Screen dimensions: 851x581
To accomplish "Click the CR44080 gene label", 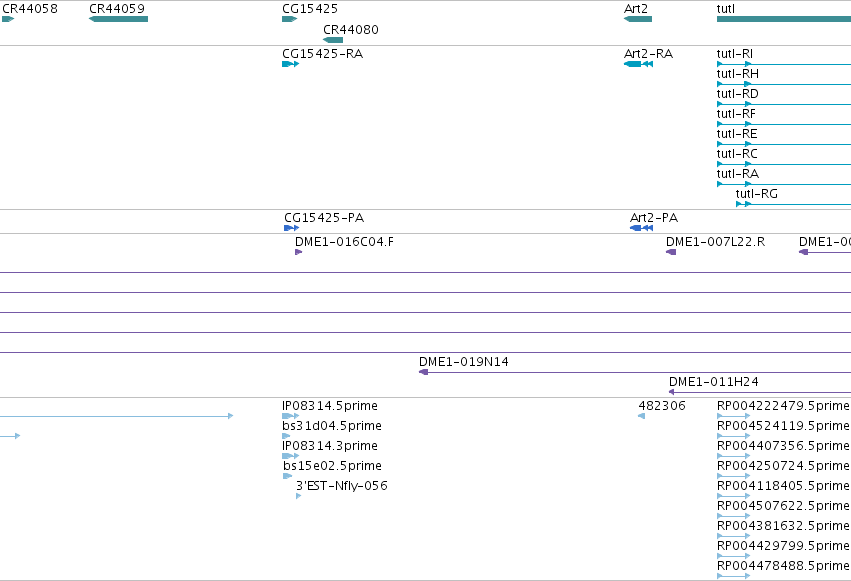I will (351, 30).
